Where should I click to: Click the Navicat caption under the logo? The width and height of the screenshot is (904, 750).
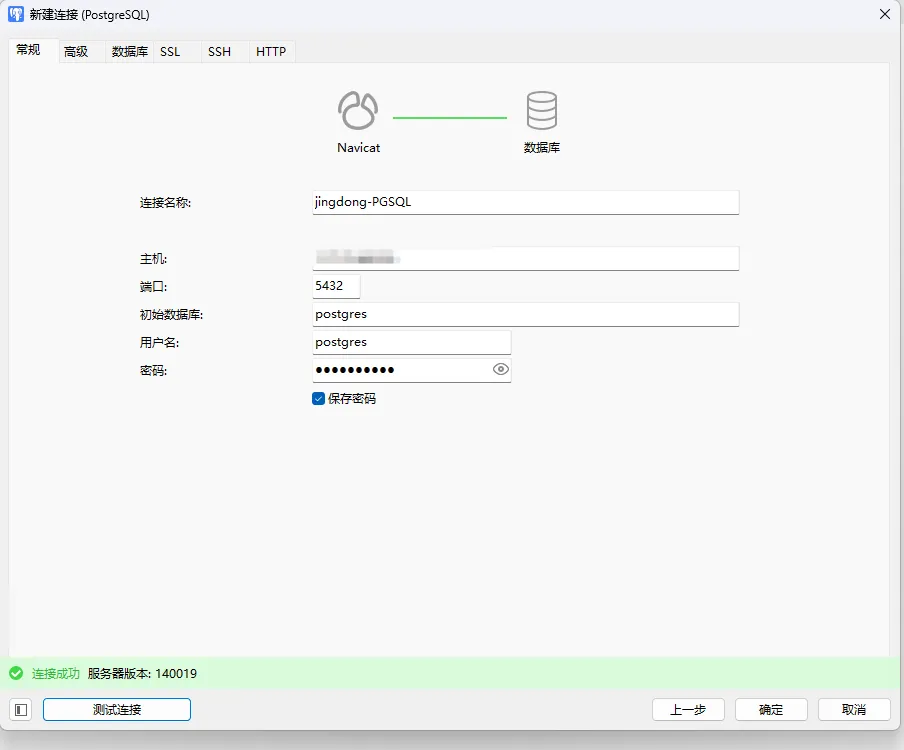(359, 148)
